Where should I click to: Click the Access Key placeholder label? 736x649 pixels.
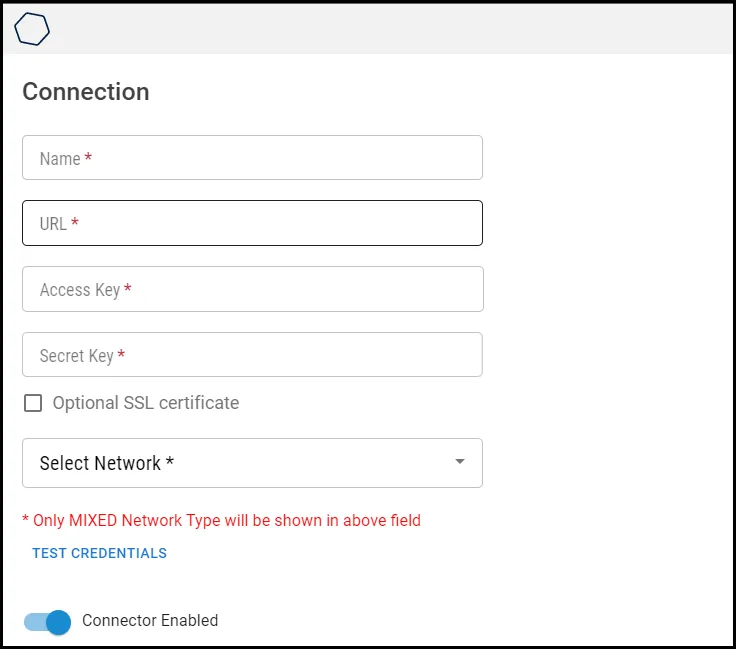[x=80, y=290]
